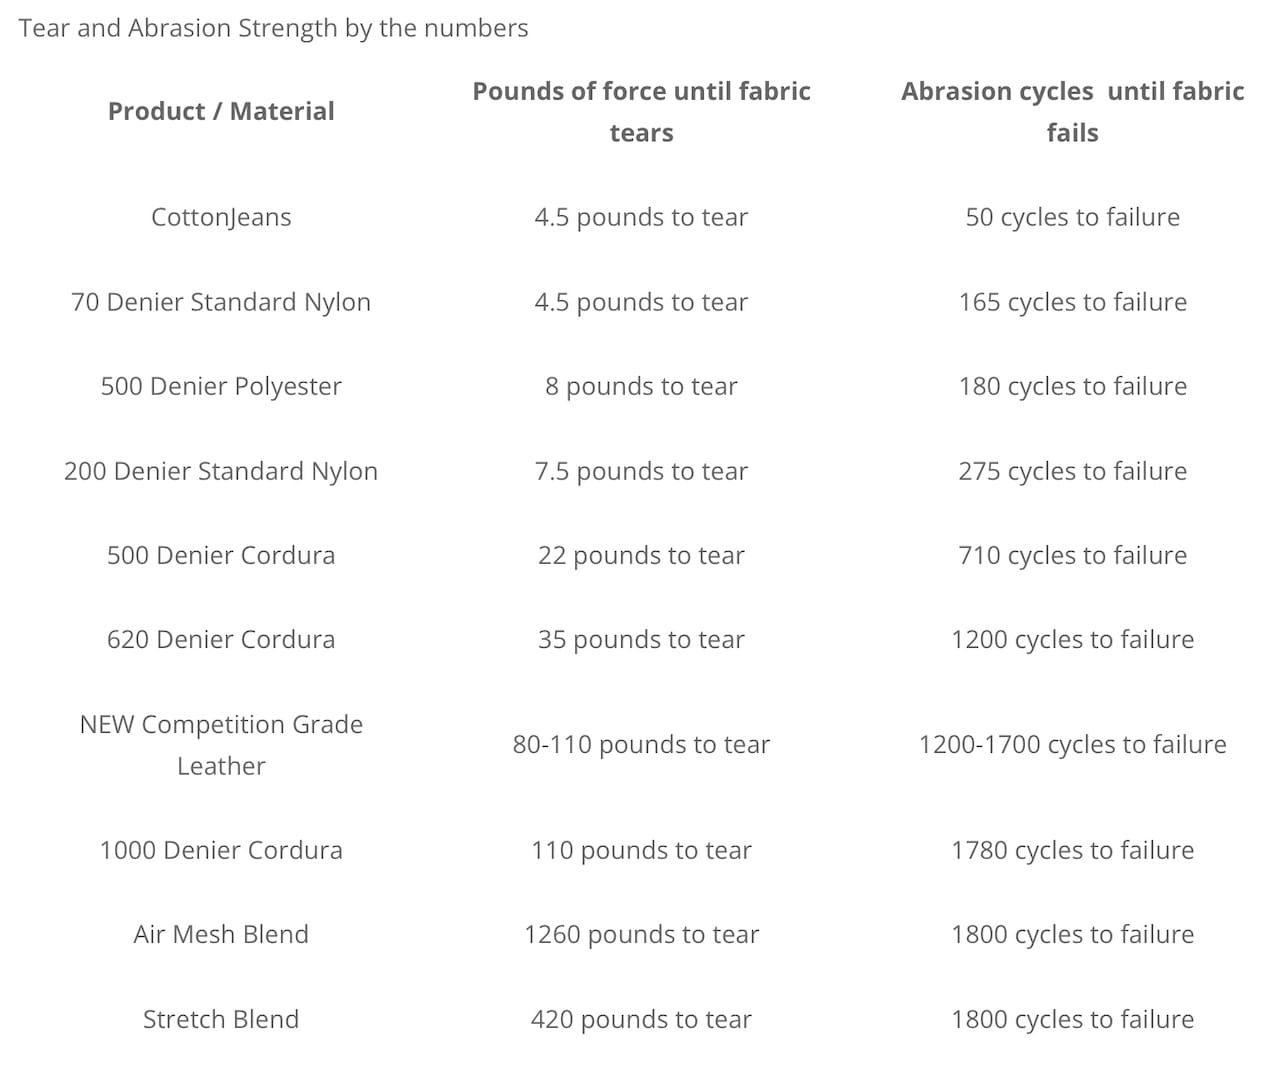Image resolution: width=1280 pixels, height=1073 pixels.
Task: Click the "Stretch Blend" cell
Action: (x=221, y=1019)
